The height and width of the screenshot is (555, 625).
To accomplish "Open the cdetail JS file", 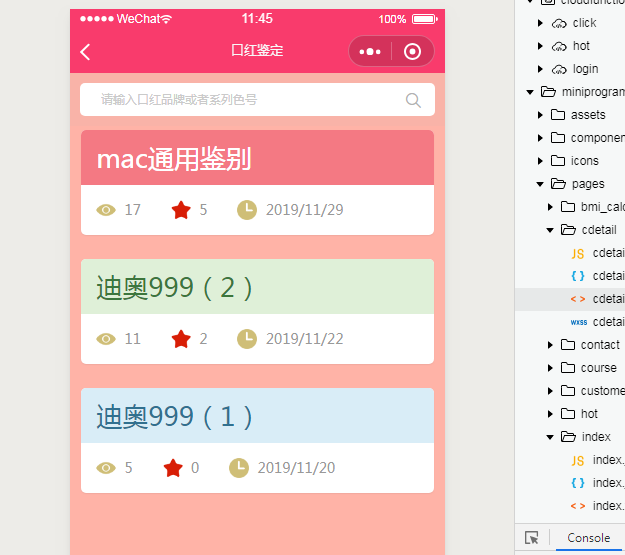I will [x=597, y=253].
